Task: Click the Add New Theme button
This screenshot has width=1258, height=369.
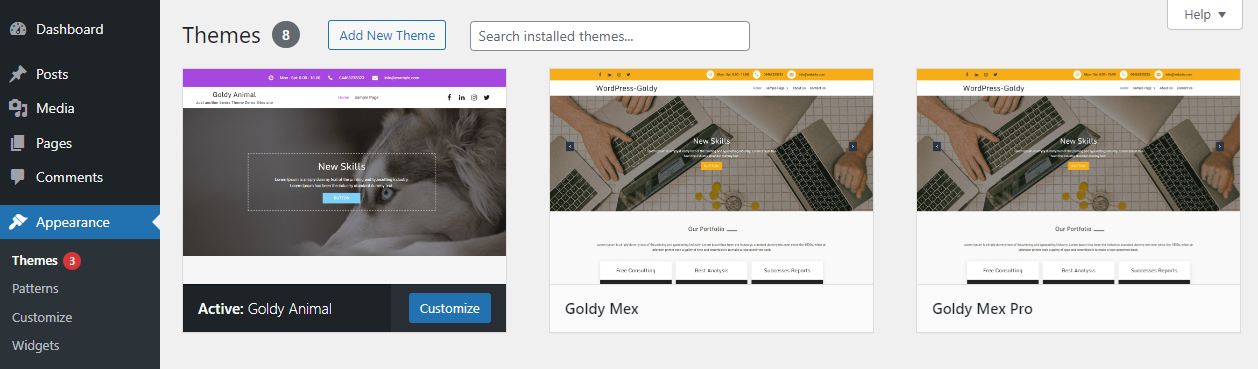Action: pyautogui.click(x=387, y=35)
